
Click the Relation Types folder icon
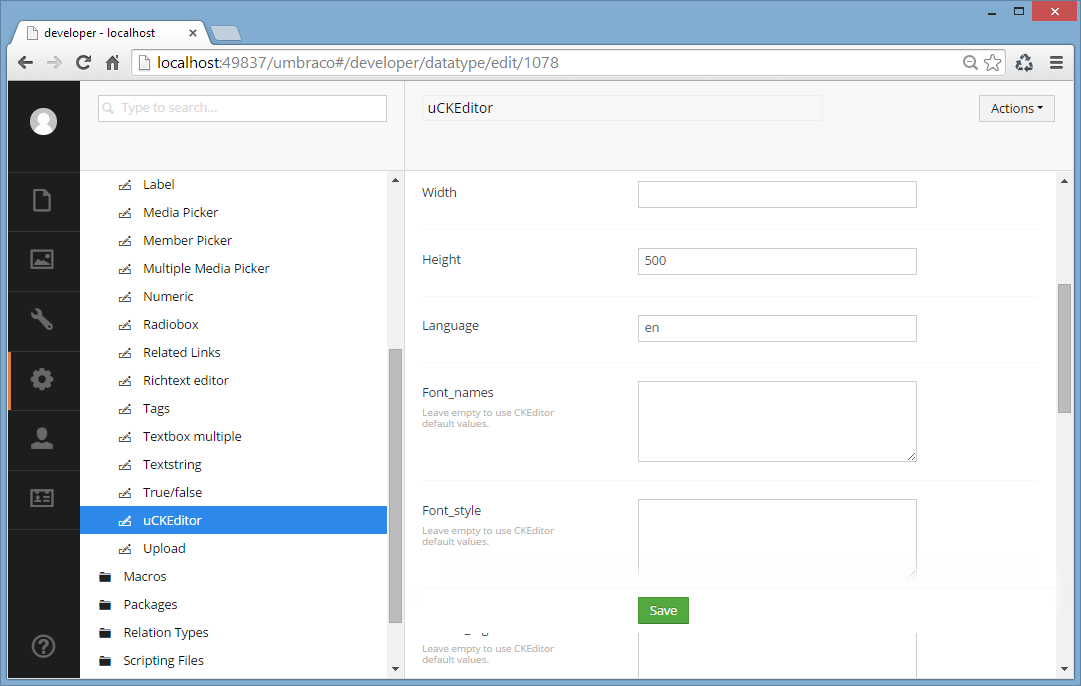(105, 633)
